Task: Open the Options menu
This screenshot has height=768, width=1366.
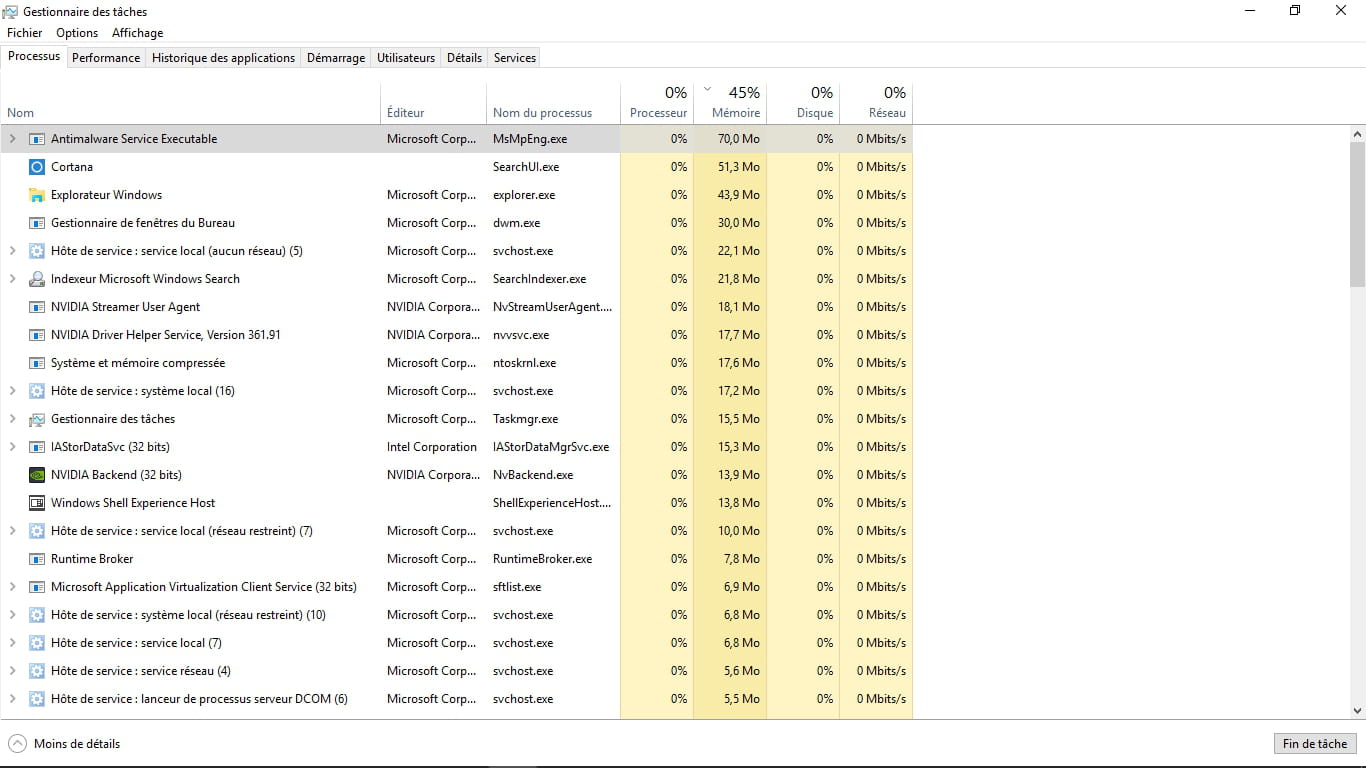Action: 77,33
